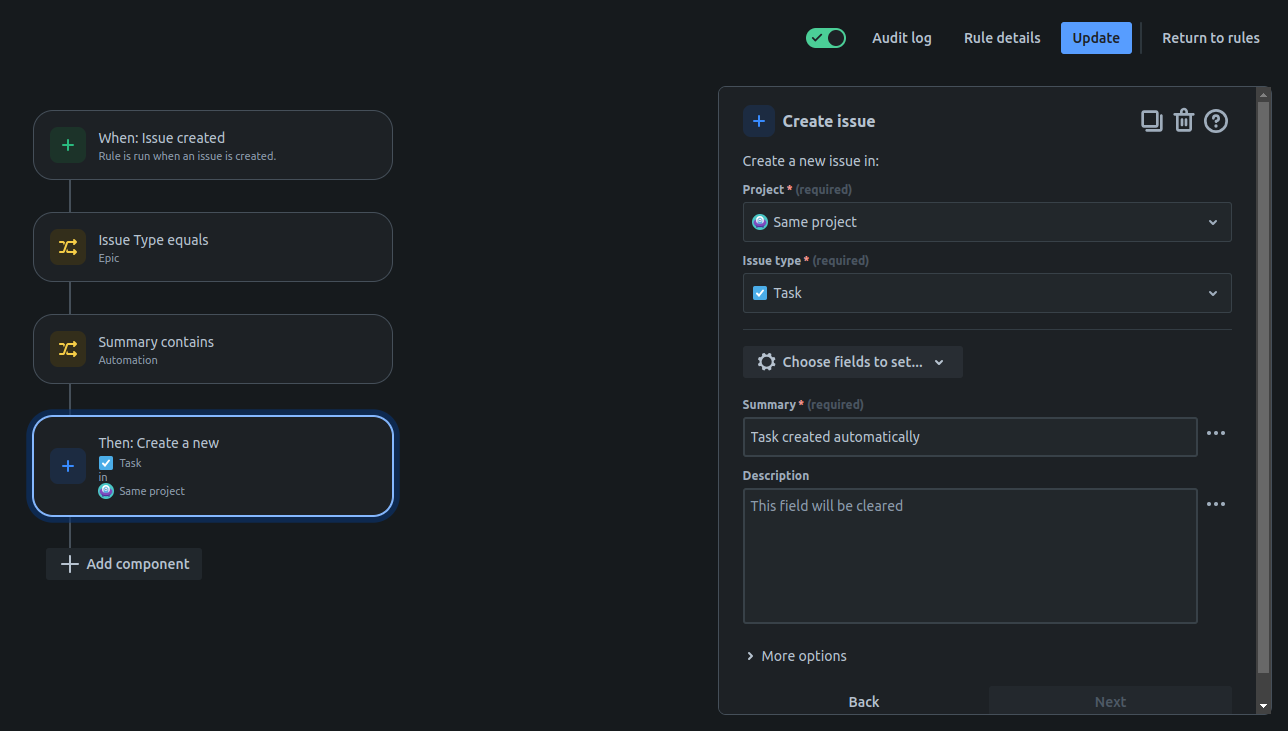This screenshot has height=731, width=1288.
Task: Click the Update button
Action: [1096, 38]
